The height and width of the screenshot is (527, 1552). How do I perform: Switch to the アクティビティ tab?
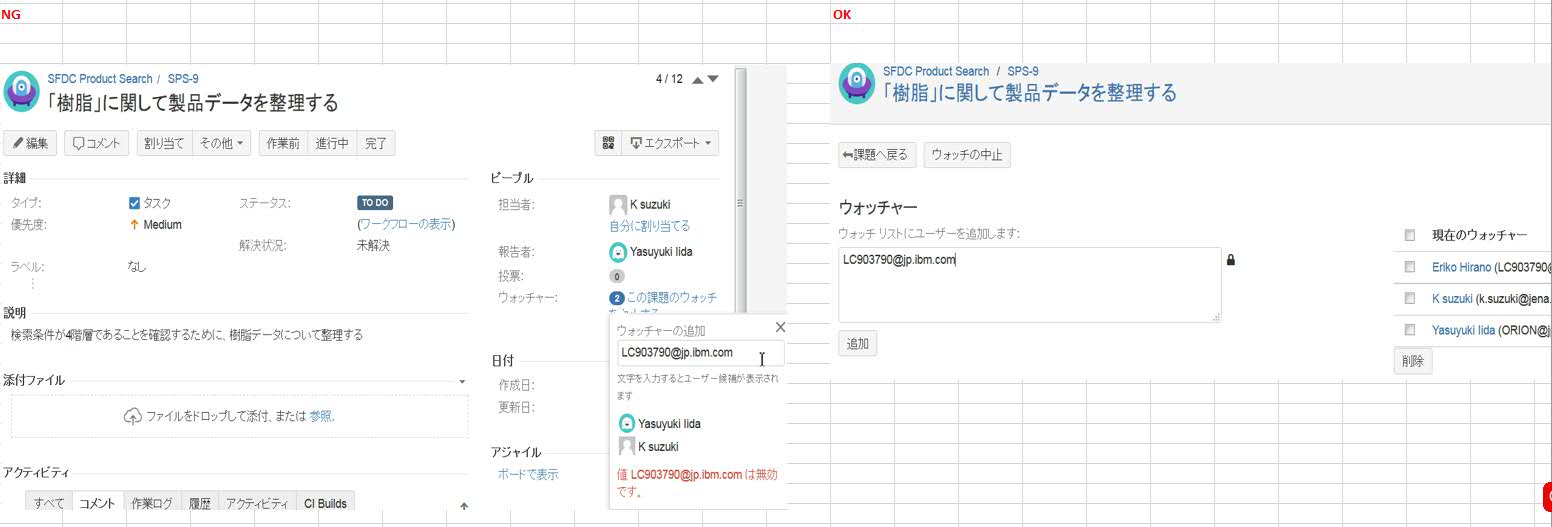[257, 503]
